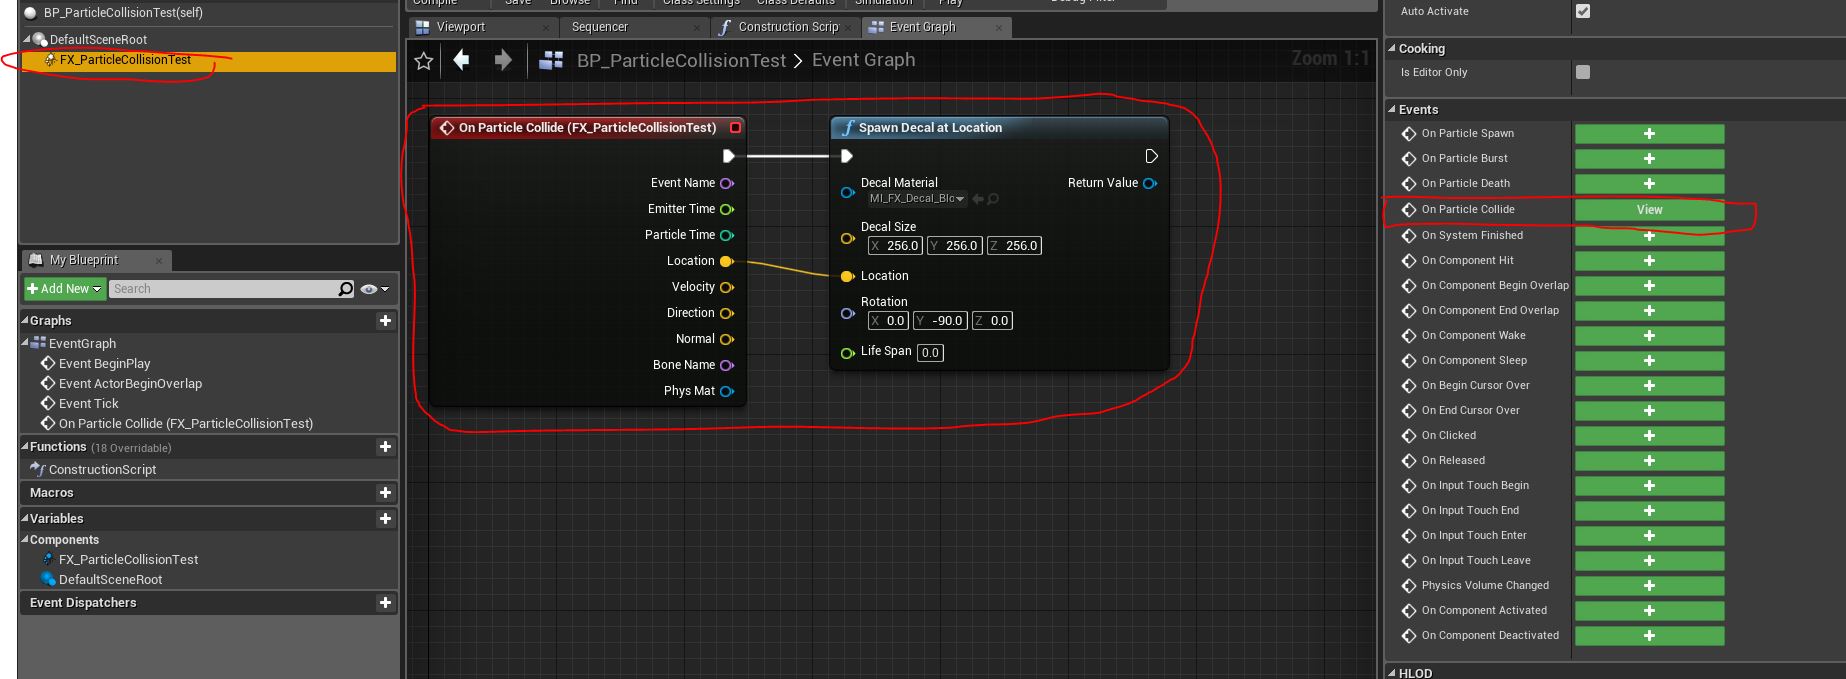Screen dimensions: 1846x679
Task: Add a new variable with the plus icon
Action: coord(385,519)
